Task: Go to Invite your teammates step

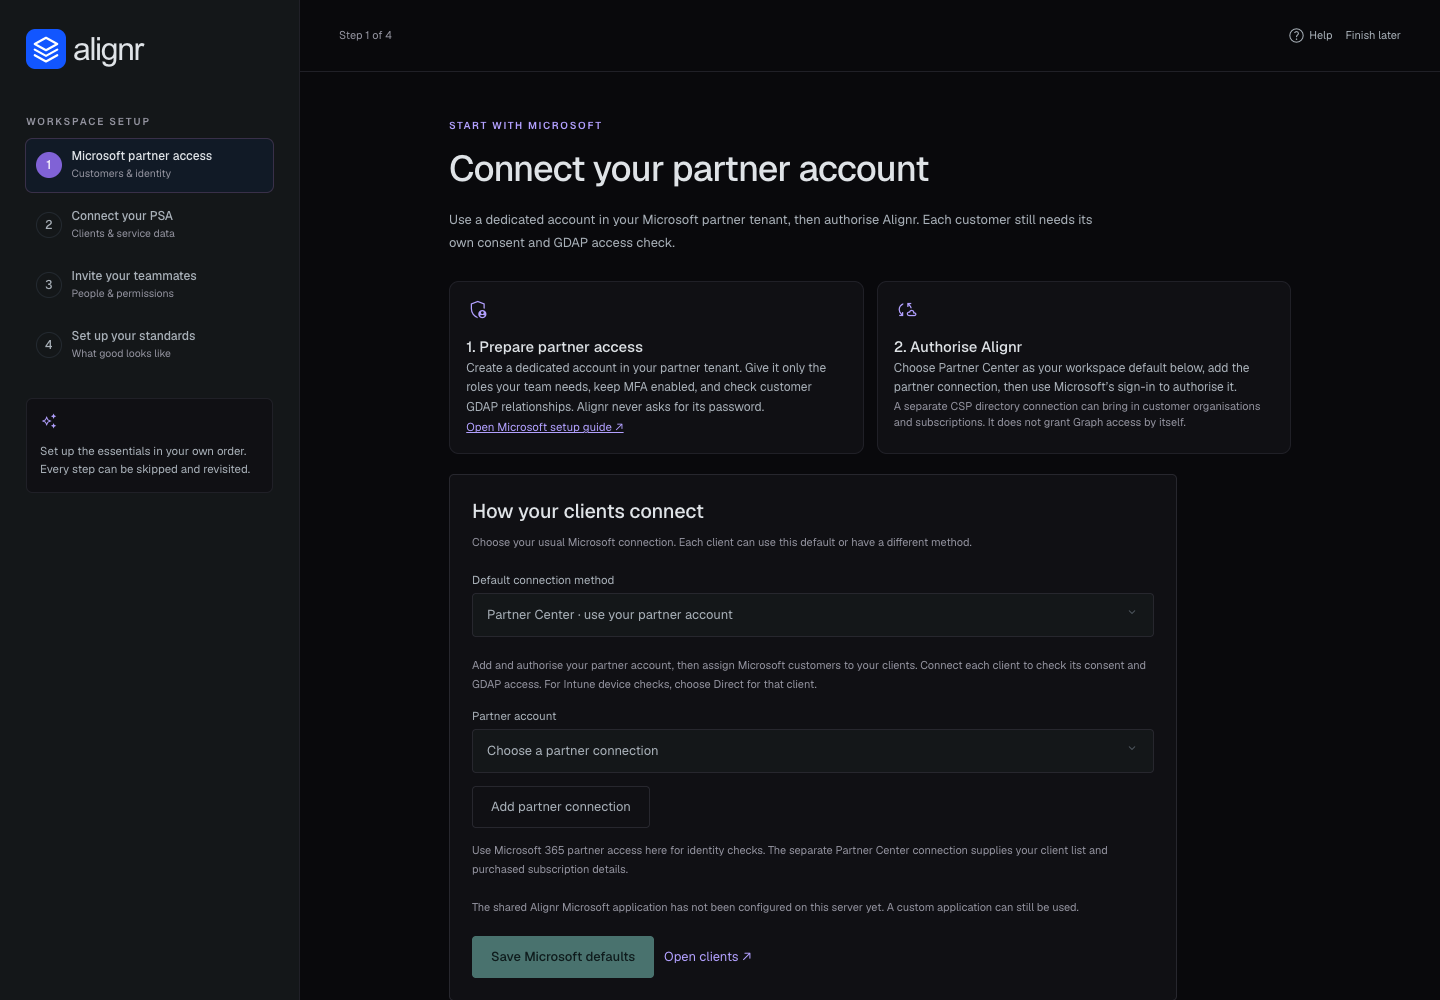Action: [x=149, y=285]
